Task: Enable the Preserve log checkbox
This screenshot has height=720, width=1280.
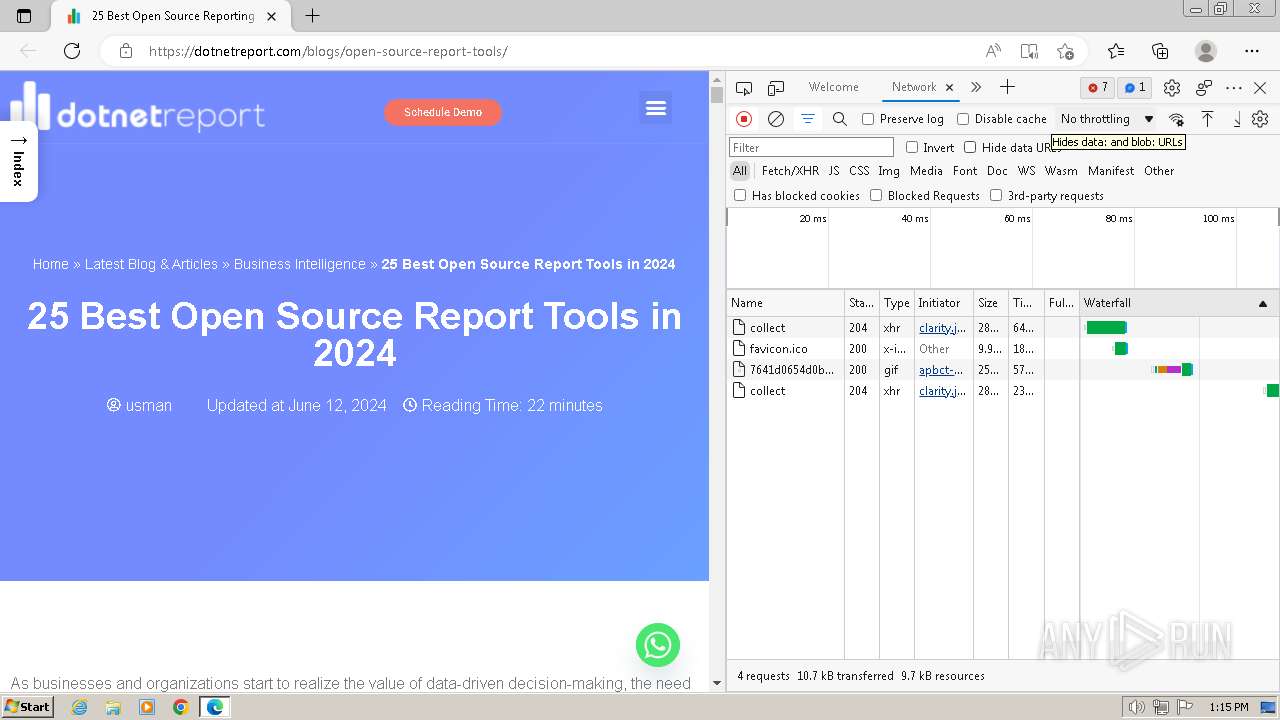Action: pyautogui.click(x=868, y=119)
